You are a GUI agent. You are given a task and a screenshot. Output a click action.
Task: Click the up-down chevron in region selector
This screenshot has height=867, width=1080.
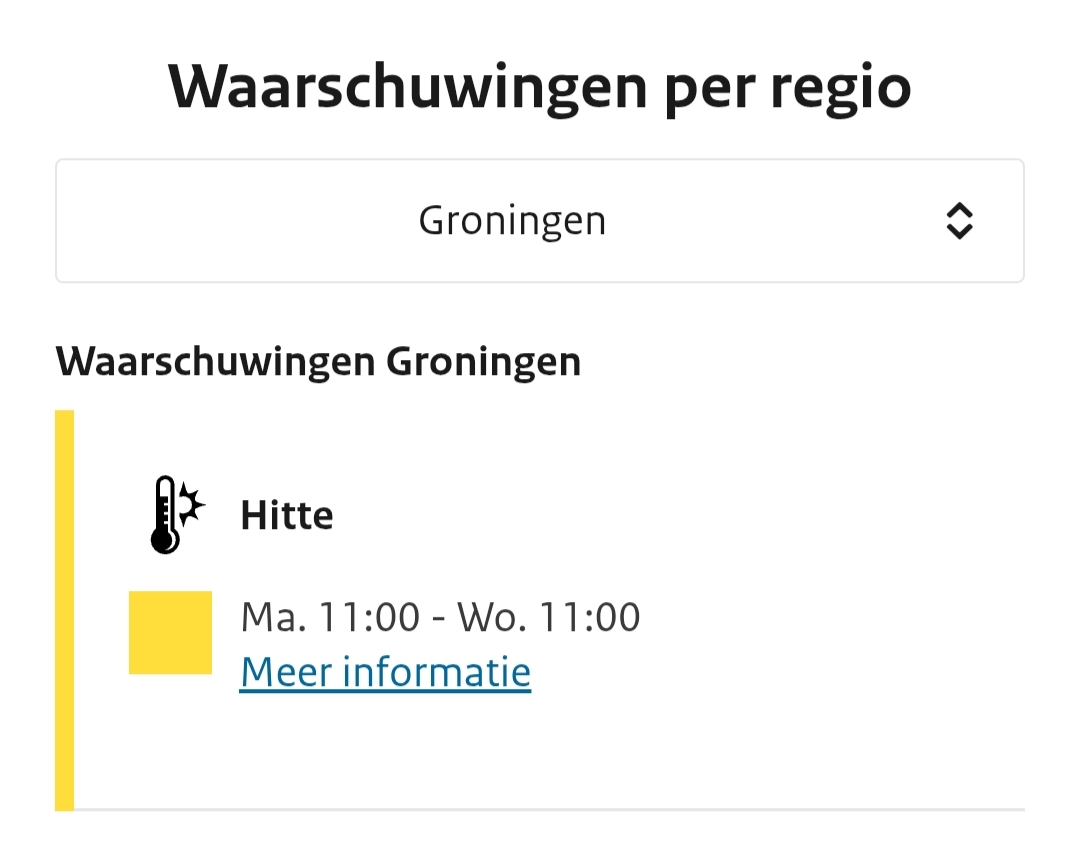pyautogui.click(x=959, y=221)
